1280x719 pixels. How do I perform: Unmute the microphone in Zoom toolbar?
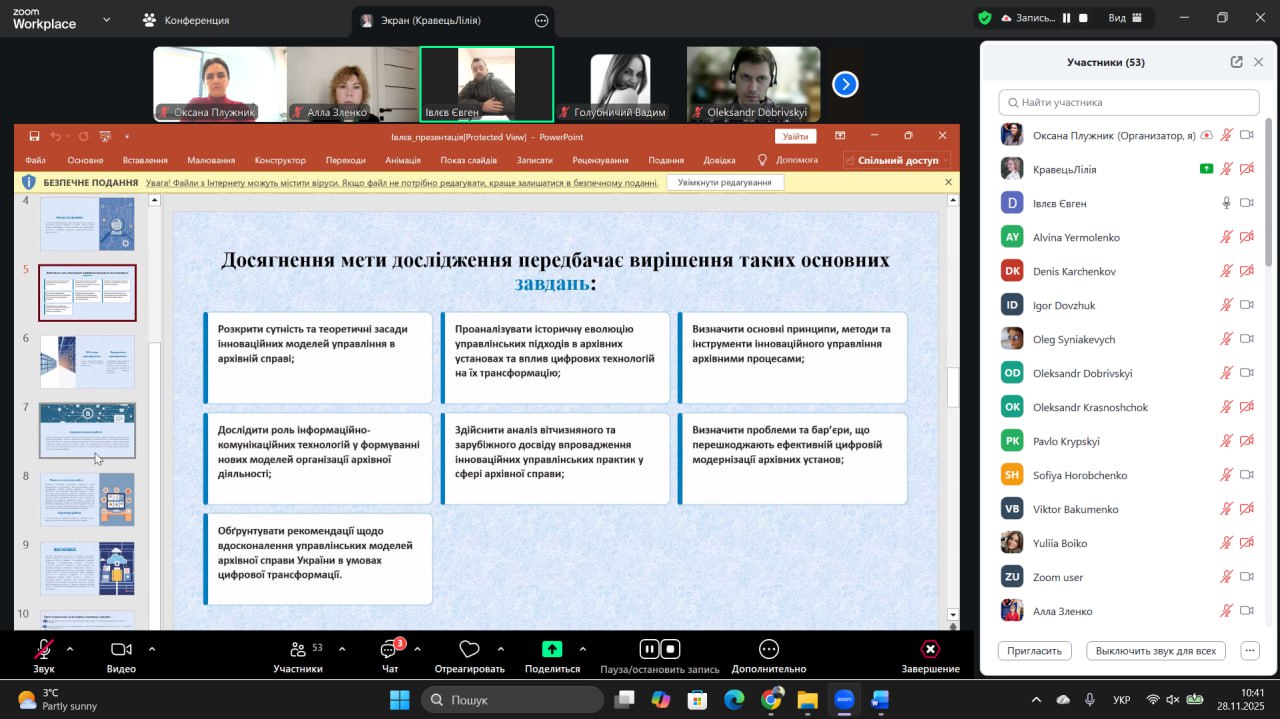(44, 650)
